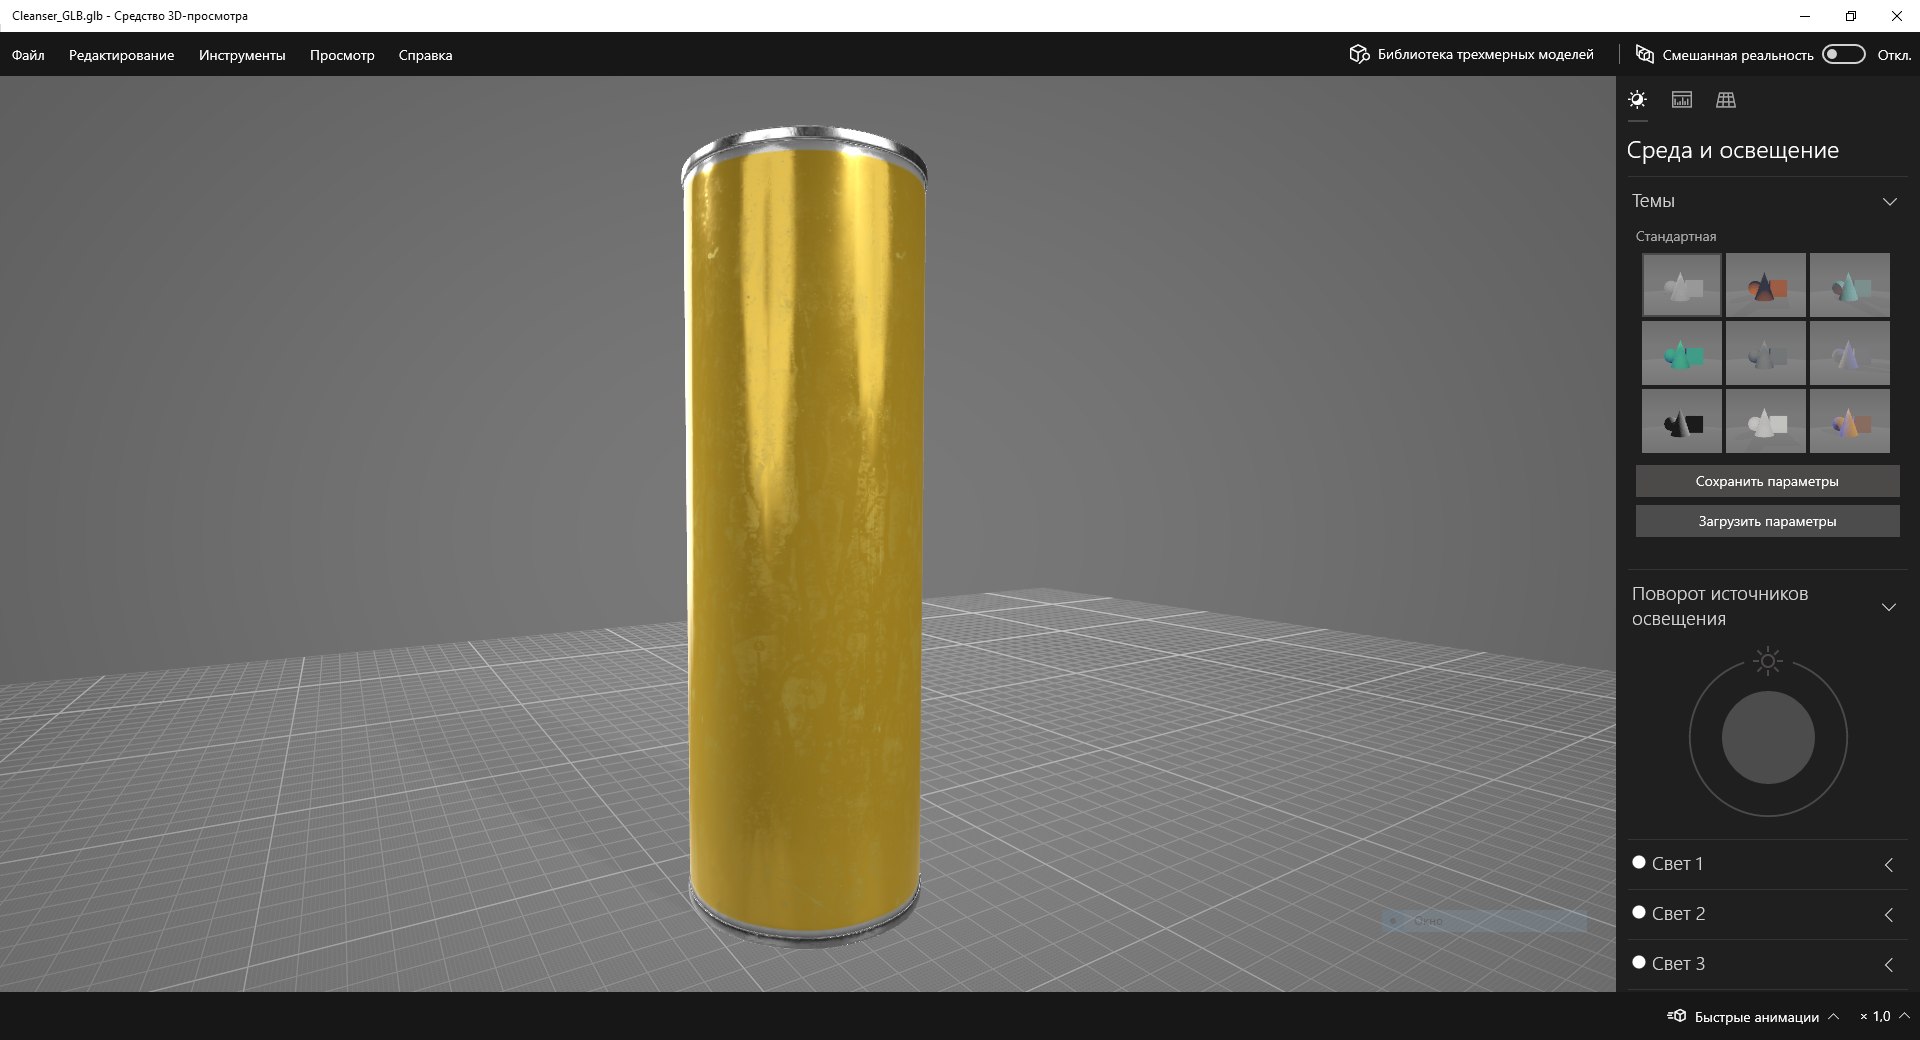Toggle the Свет 1 light dot
This screenshot has height=1040, width=1920.
click(x=1638, y=862)
